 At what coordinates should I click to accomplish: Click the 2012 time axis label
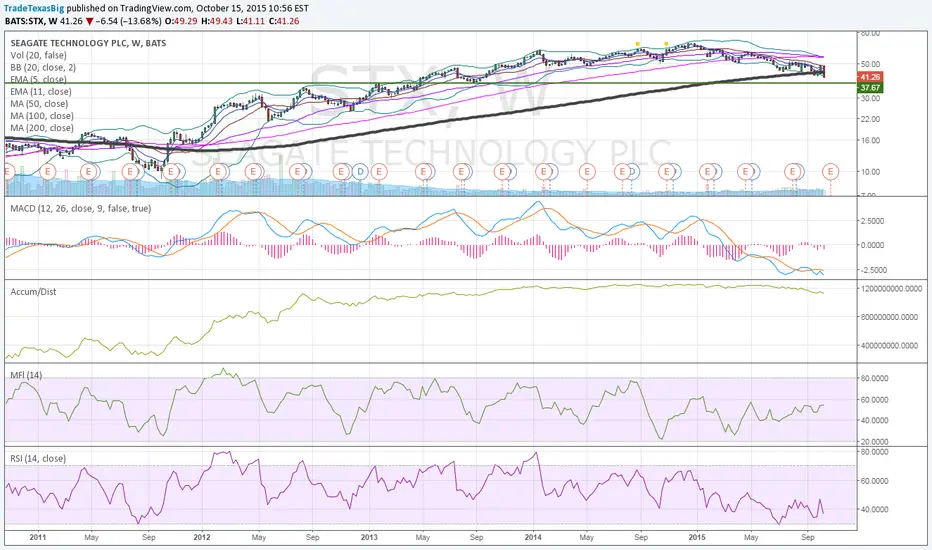tap(202, 537)
